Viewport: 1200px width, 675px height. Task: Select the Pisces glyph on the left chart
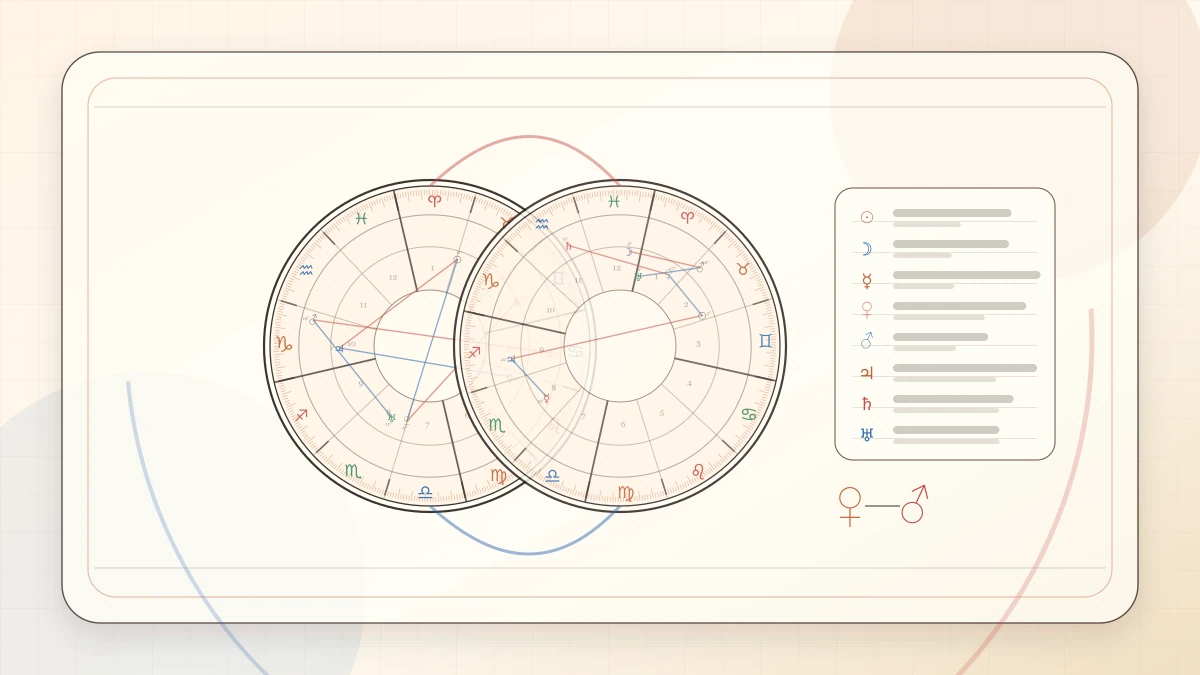(x=361, y=218)
